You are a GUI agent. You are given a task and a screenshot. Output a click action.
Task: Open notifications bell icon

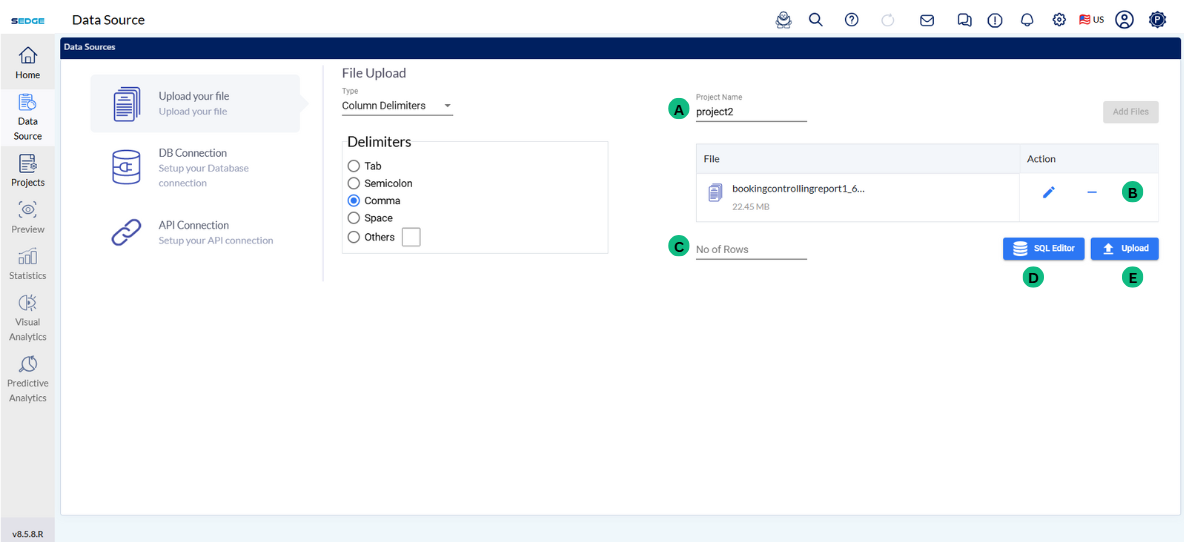1027,20
